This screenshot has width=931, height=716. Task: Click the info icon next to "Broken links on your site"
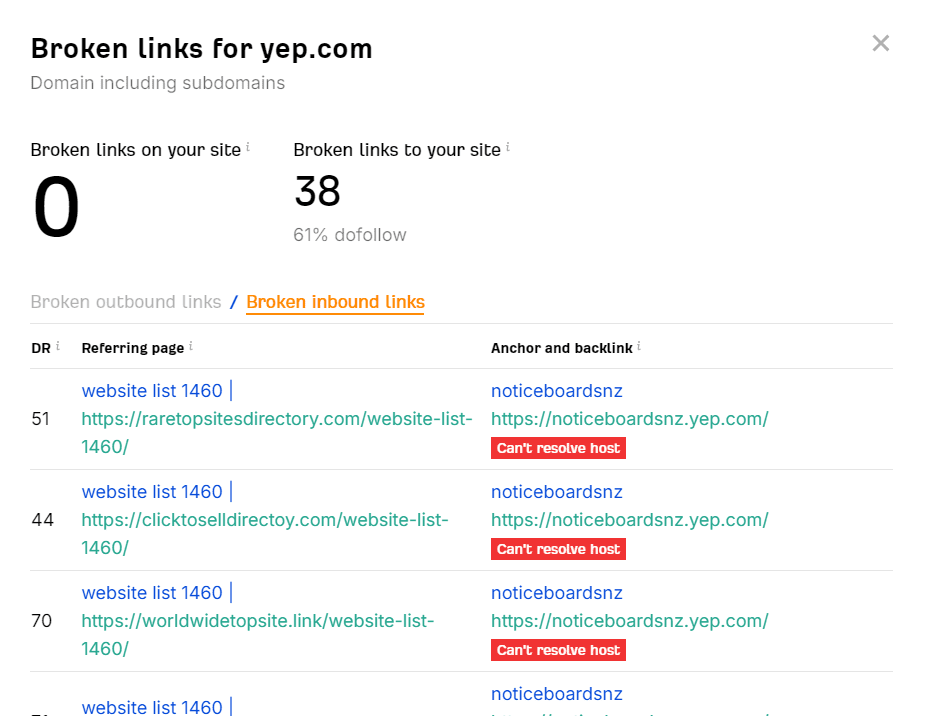click(246, 144)
